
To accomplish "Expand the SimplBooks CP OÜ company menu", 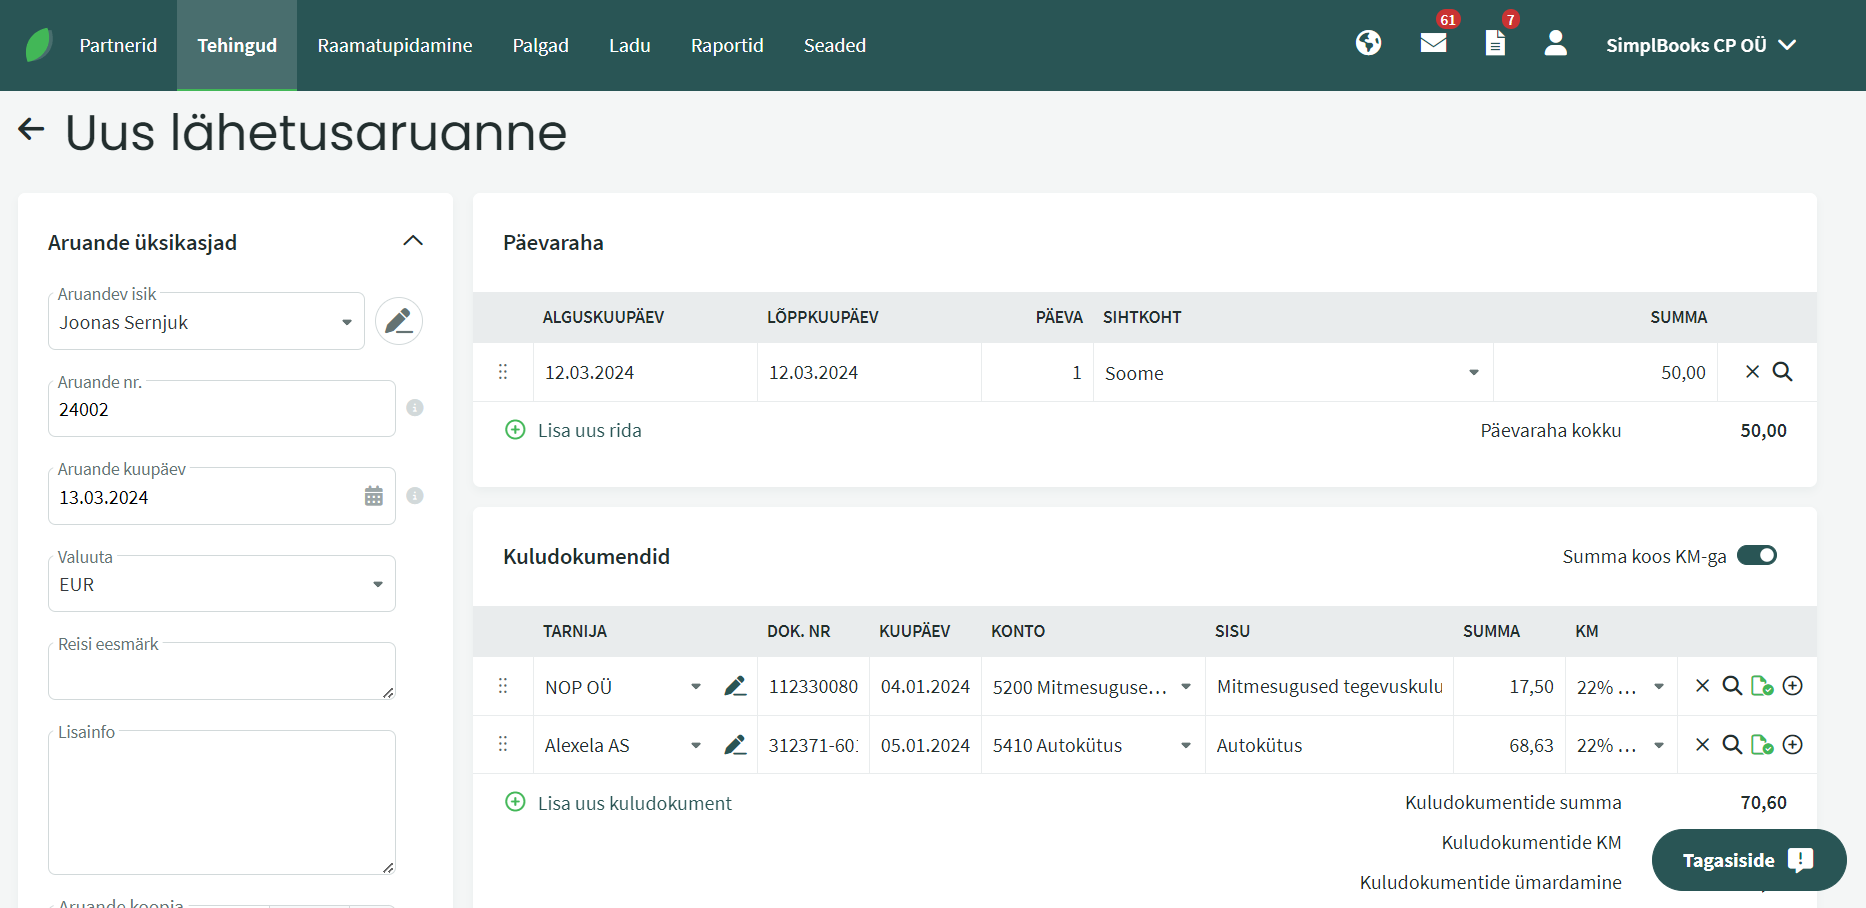I will click(x=1701, y=45).
